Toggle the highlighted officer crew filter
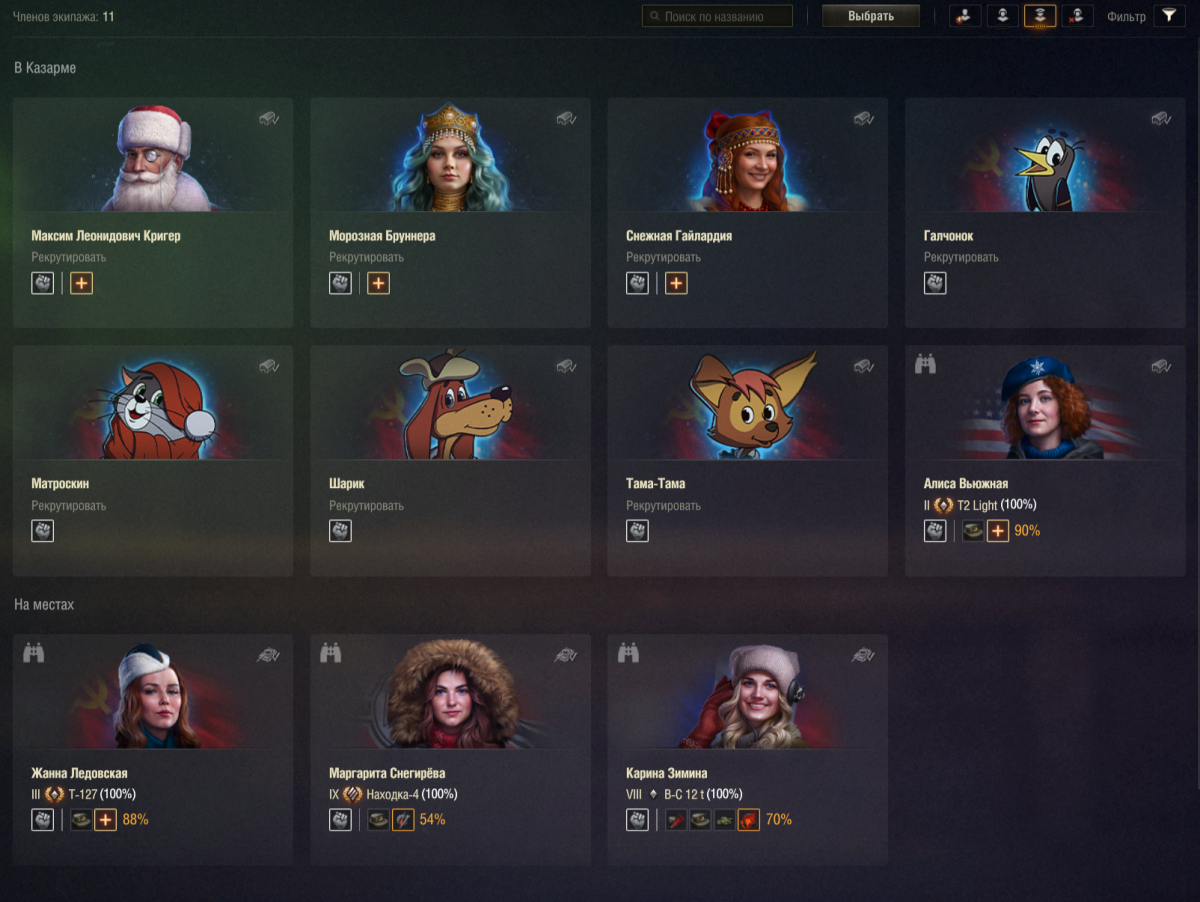This screenshot has height=902, width=1200. click(1040, 16)
